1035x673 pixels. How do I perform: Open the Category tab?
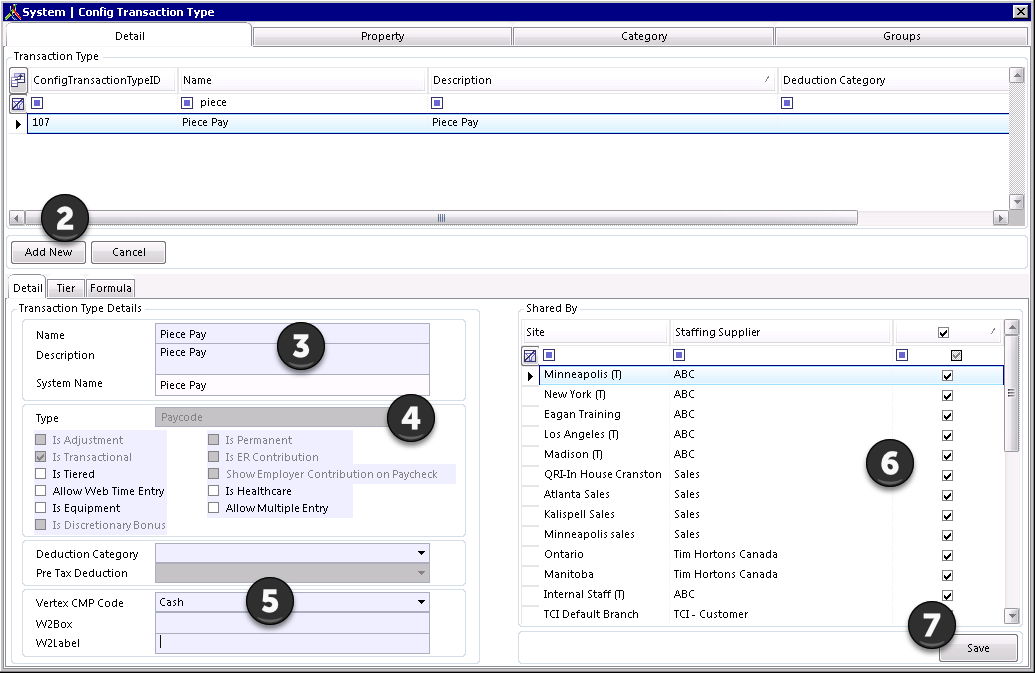click(x=644, y=36)
